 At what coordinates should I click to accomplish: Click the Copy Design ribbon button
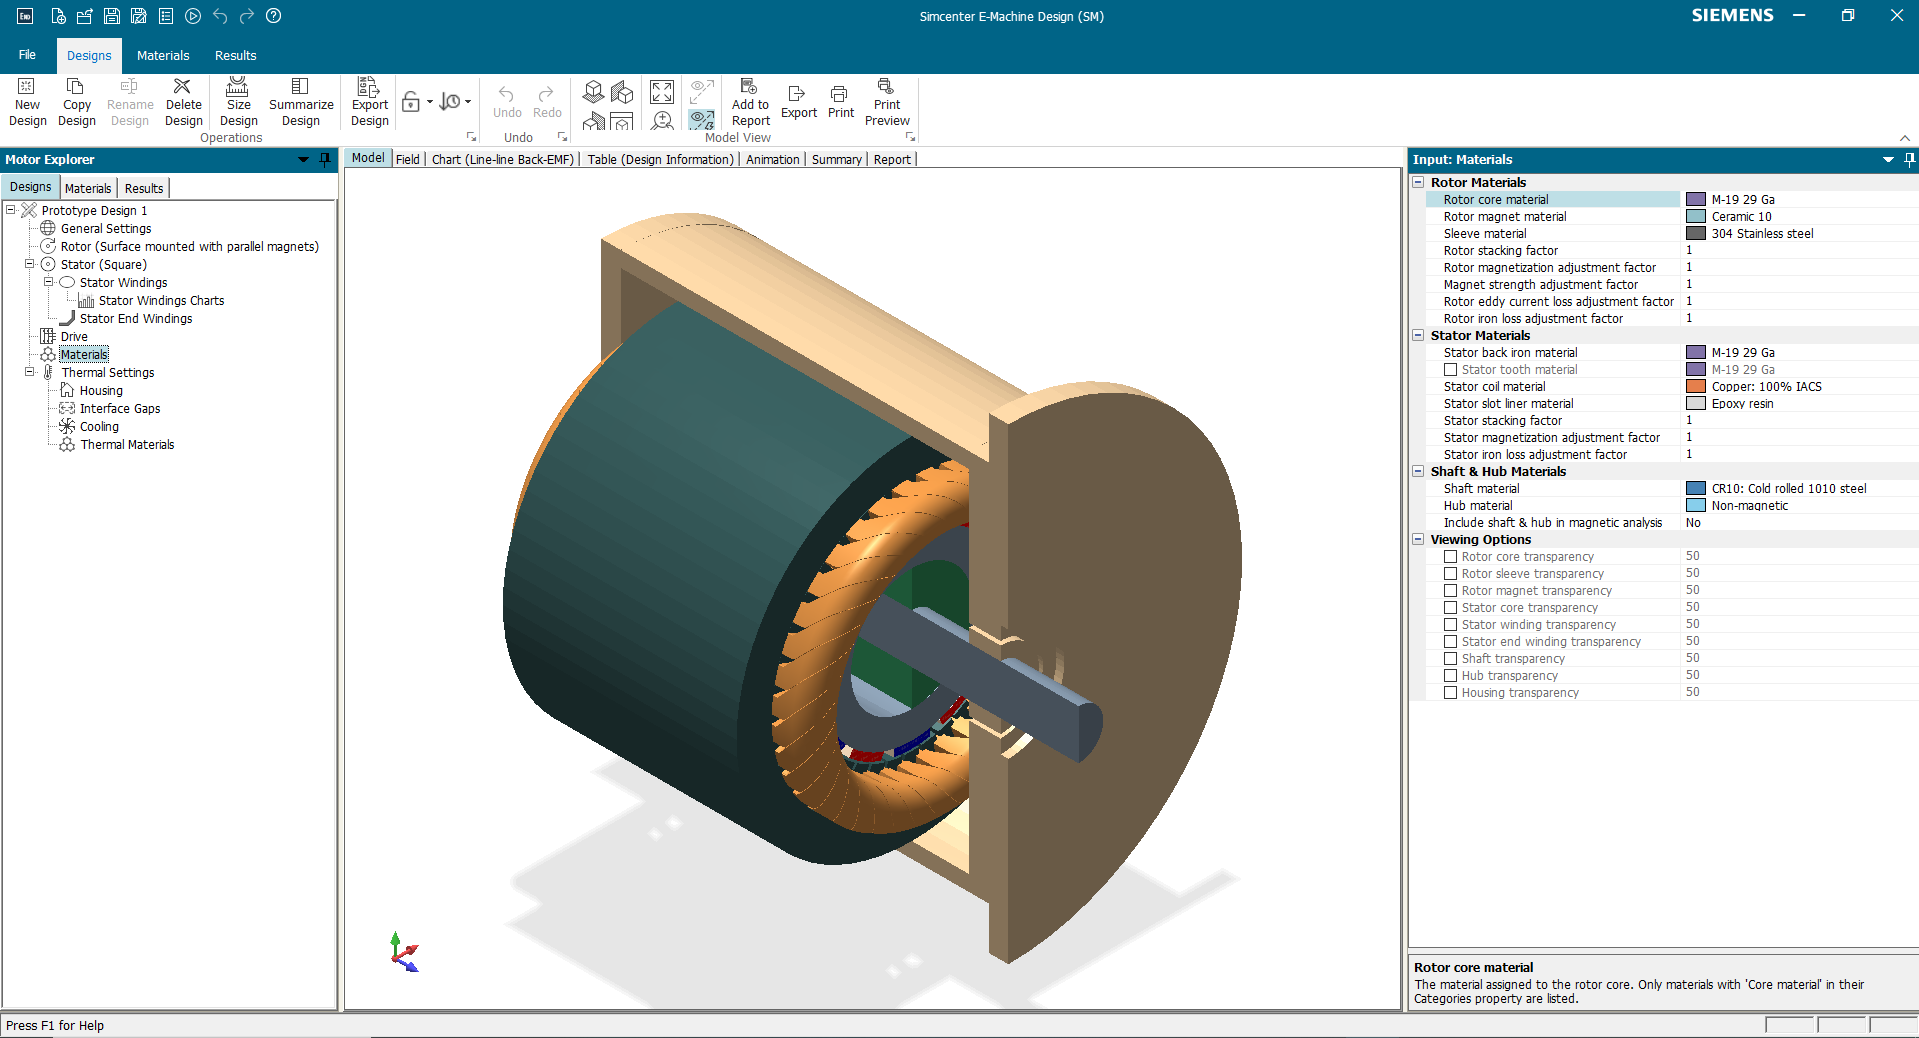point(77,102)
